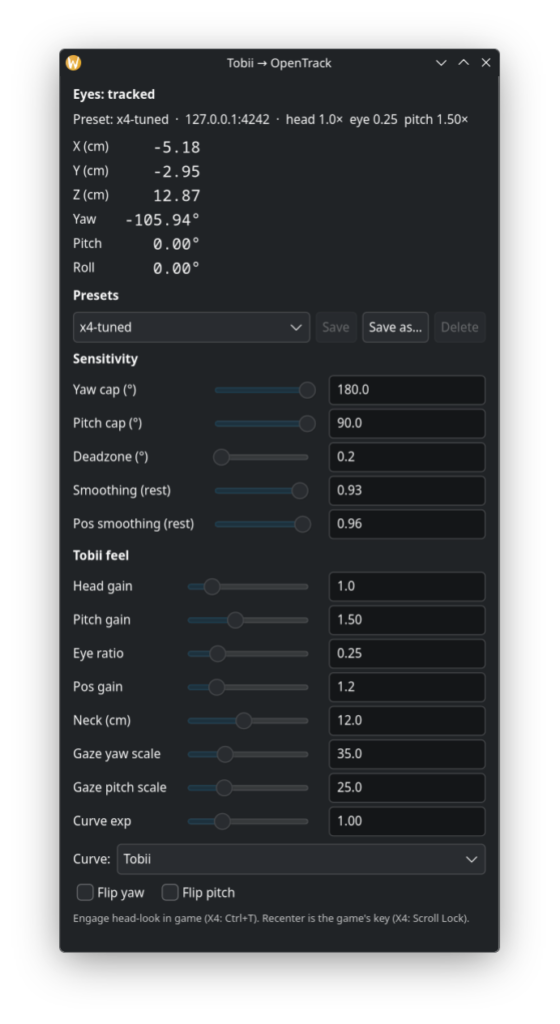
Task: Adjust the Yaw cap slider
Action: tap(264, 390)
